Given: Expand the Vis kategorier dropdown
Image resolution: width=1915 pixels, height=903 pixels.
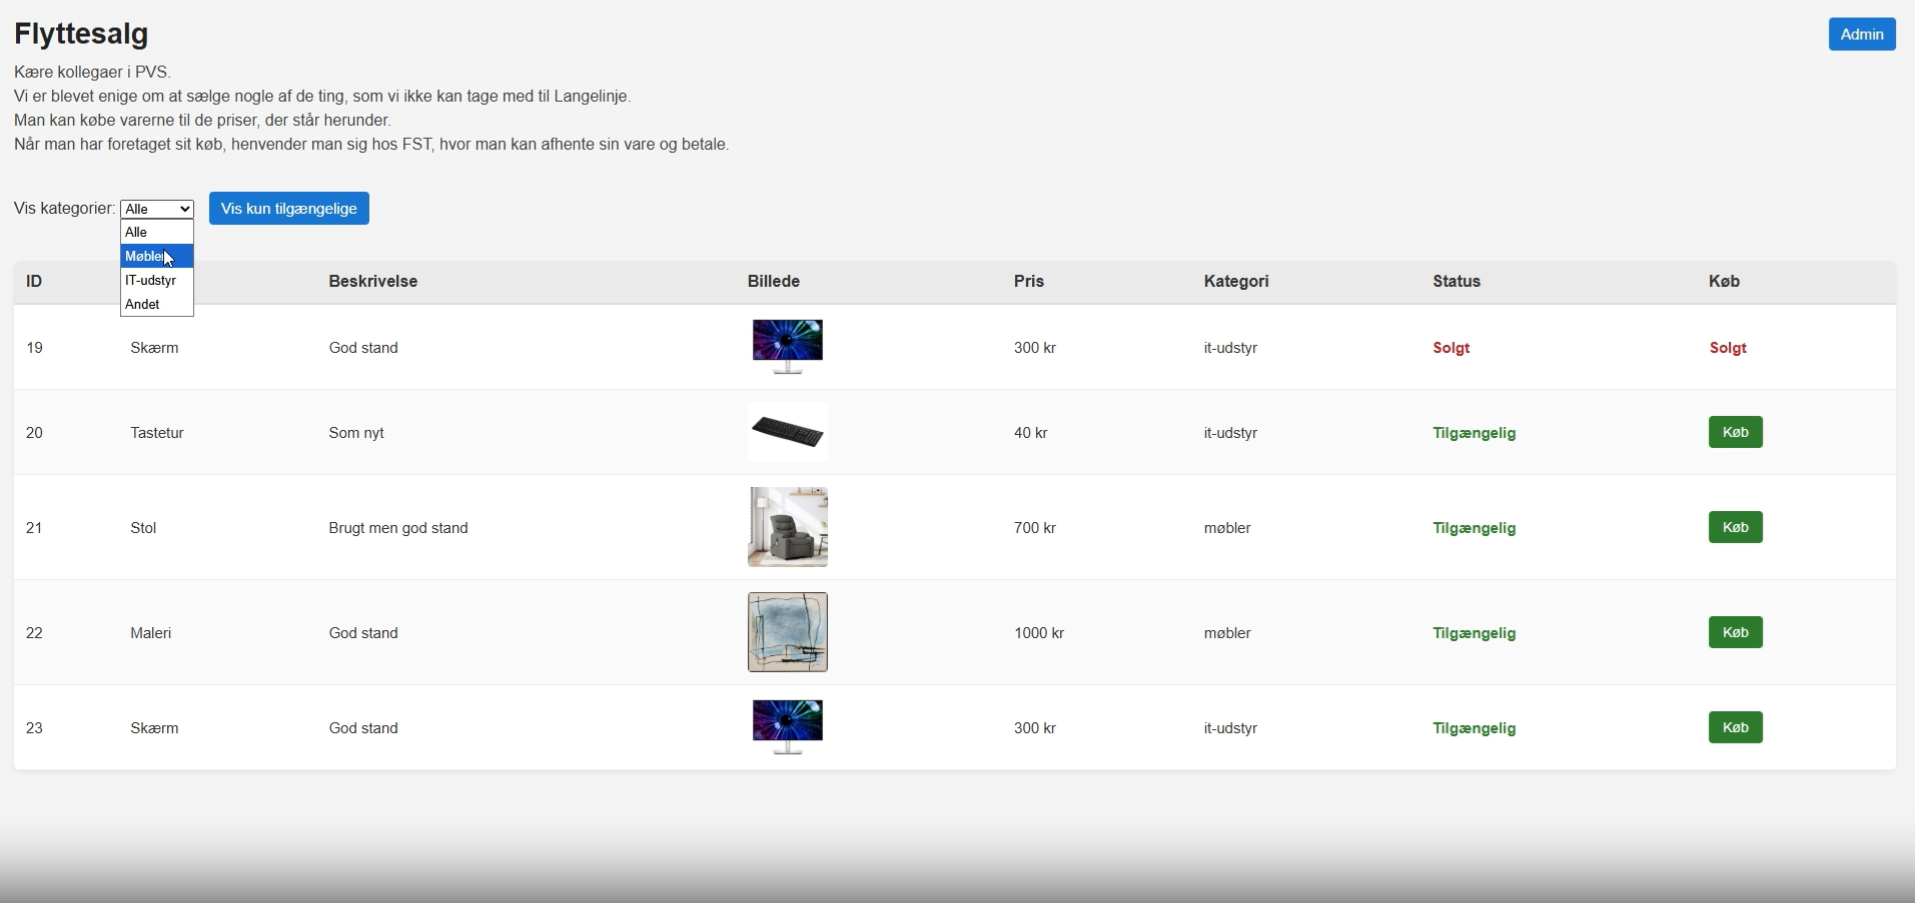Looking at the screenshot, I should [157, 209].
